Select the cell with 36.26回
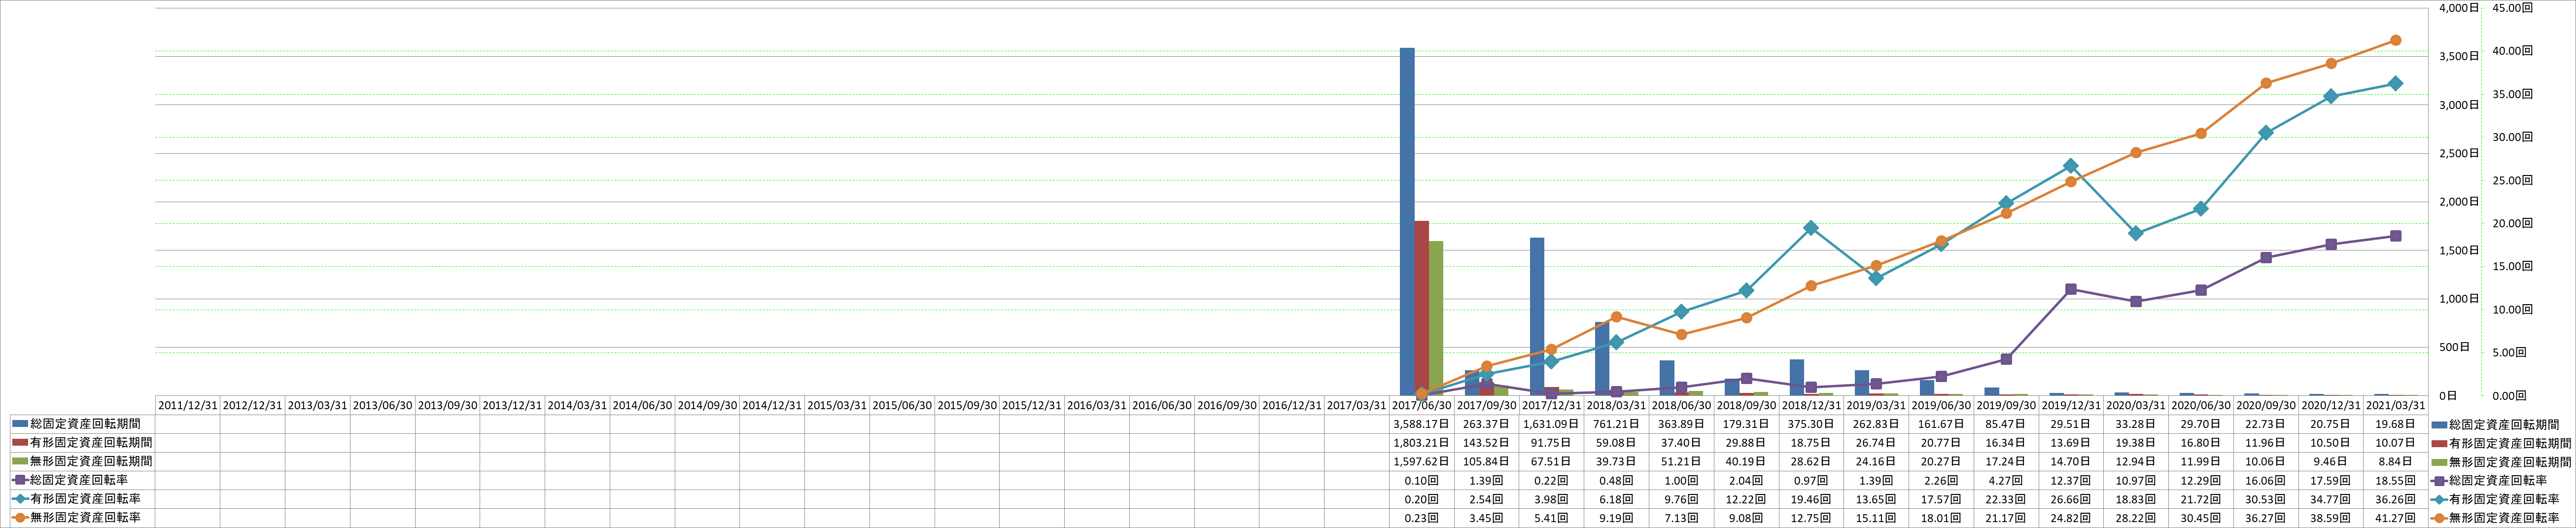Viewport: 2576px width, 528px height. [2396, 498]
